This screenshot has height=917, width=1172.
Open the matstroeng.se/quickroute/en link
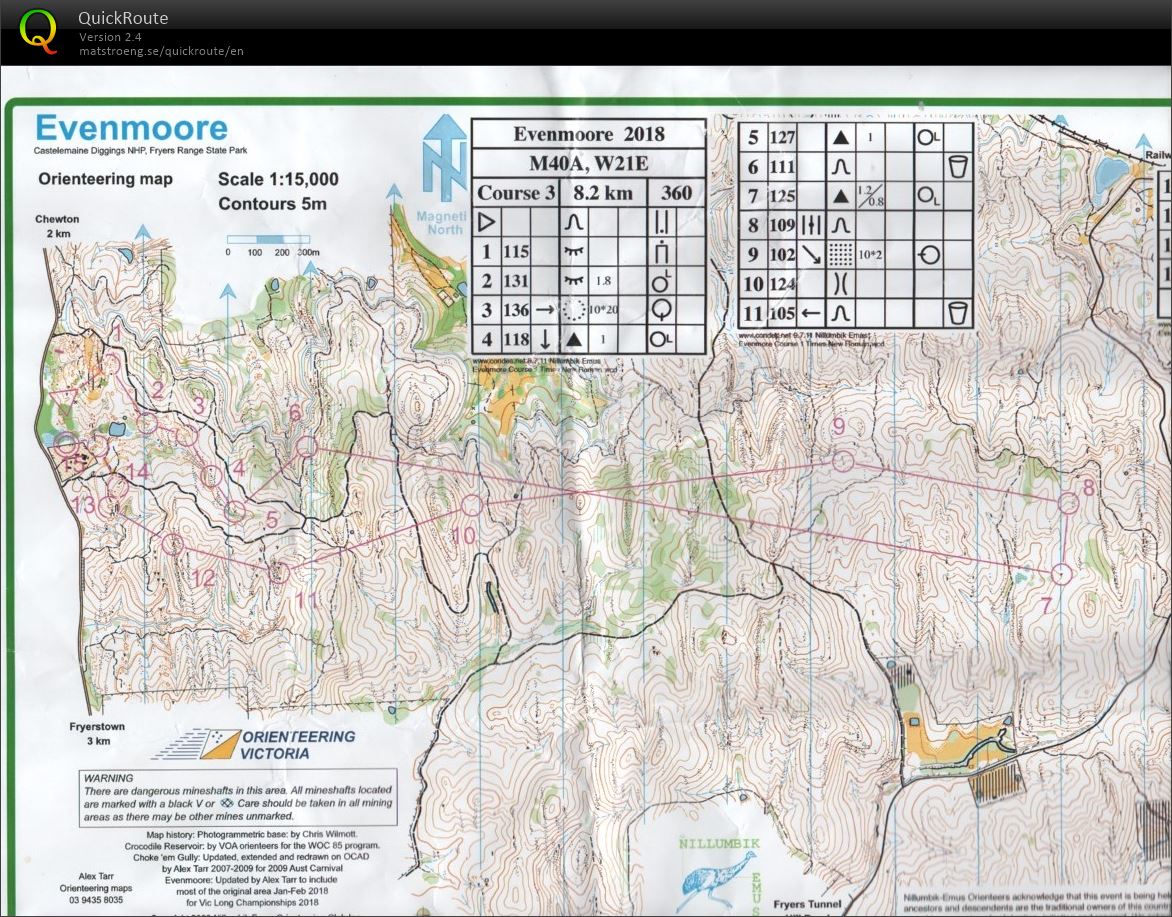click(161, 51)
